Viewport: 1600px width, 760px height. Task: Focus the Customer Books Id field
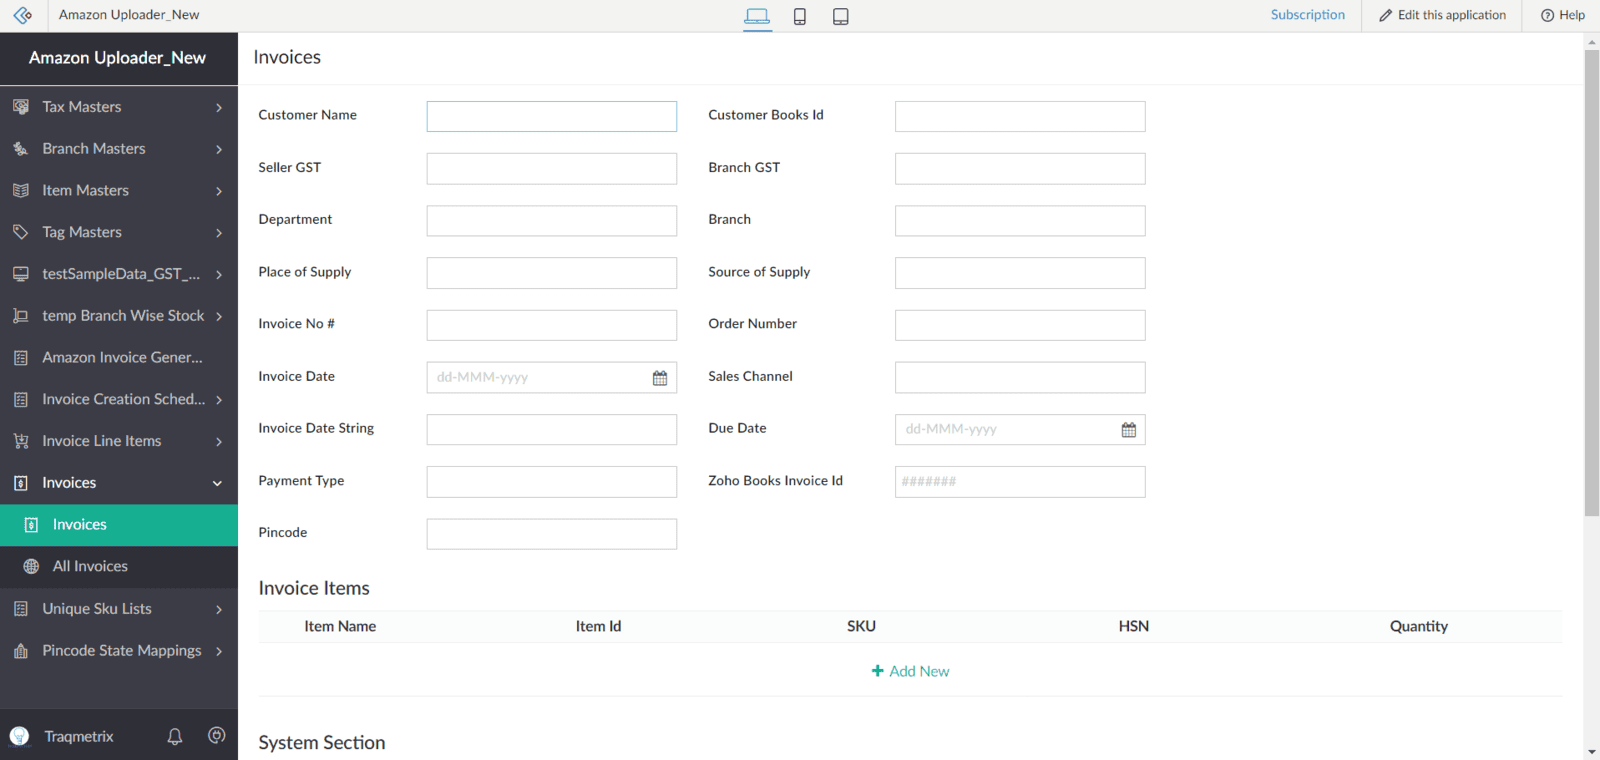click(x=1020, y=116)
